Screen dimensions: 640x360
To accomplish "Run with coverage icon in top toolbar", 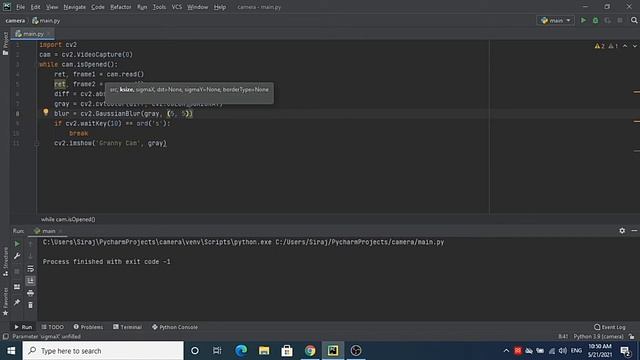I will (x=608, y=20).
